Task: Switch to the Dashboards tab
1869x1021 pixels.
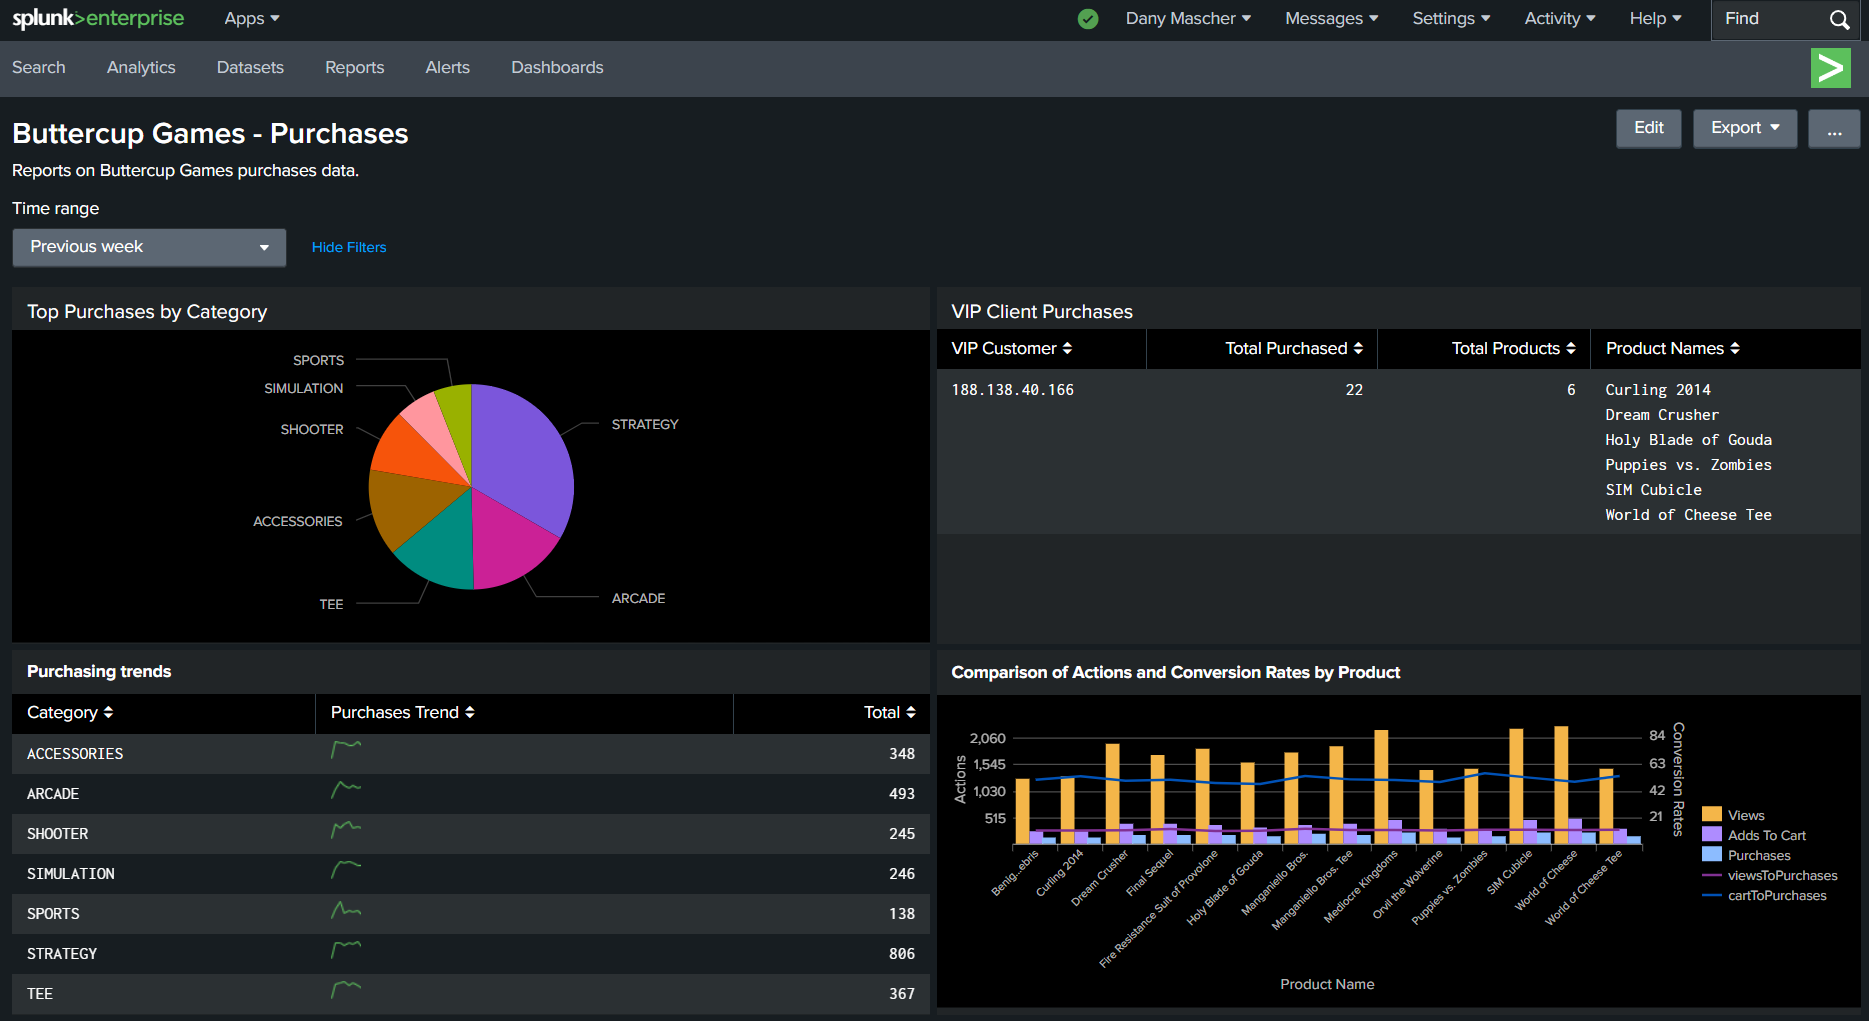Action: coord(557,67)
